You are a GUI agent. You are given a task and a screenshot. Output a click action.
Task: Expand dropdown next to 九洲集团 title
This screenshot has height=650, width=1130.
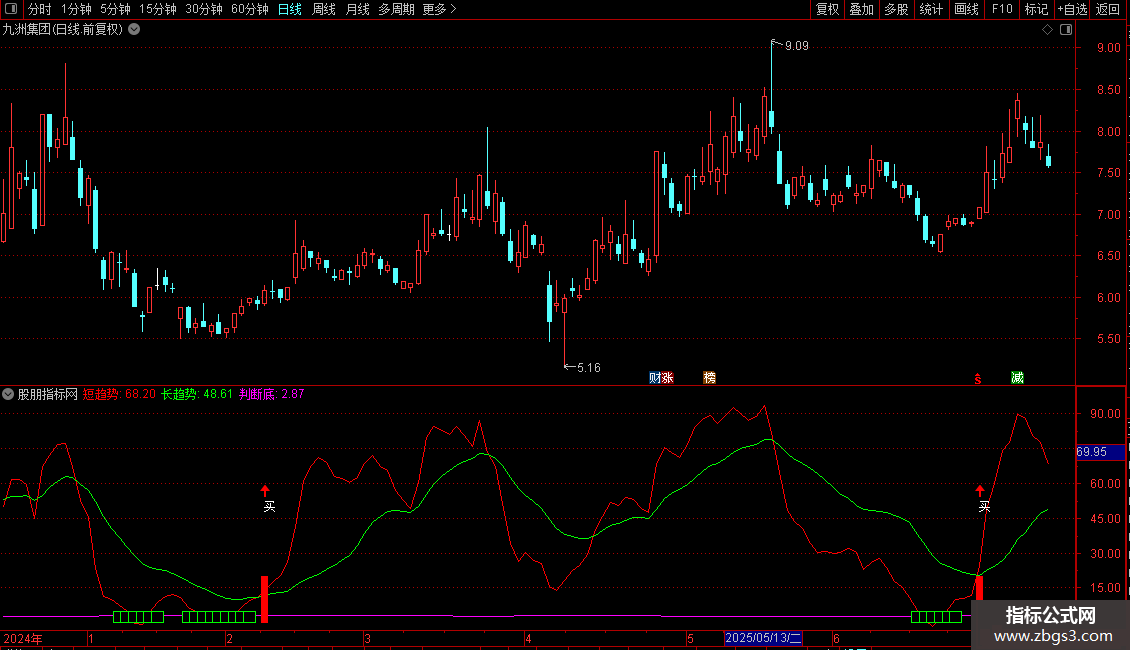pyautogui.click(x=134, y=30)
